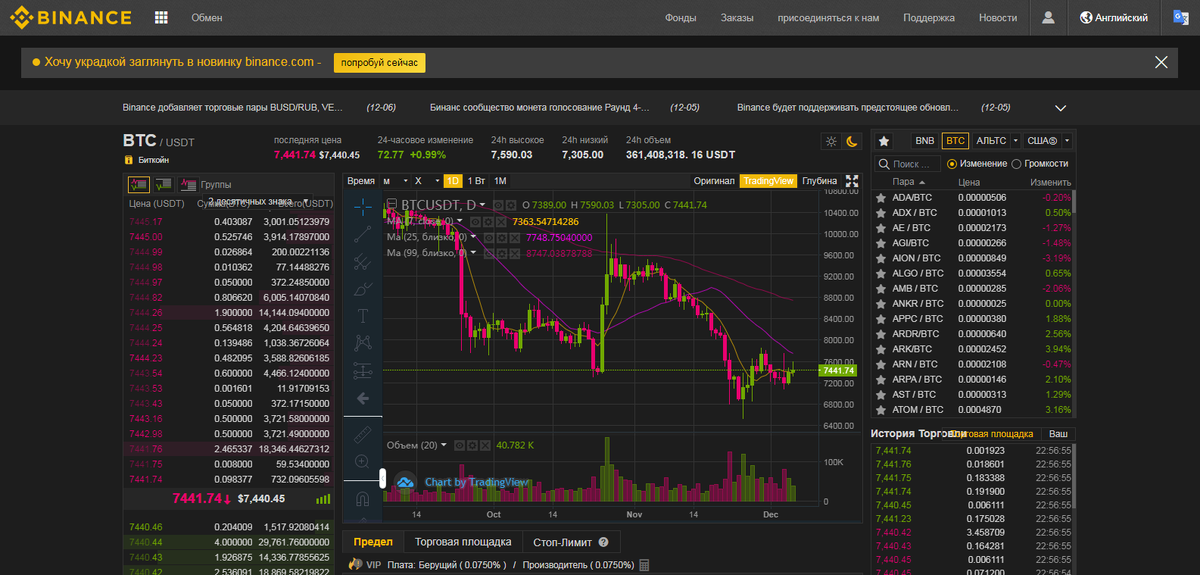Select the second order book view icon

[x=162, y=184]
